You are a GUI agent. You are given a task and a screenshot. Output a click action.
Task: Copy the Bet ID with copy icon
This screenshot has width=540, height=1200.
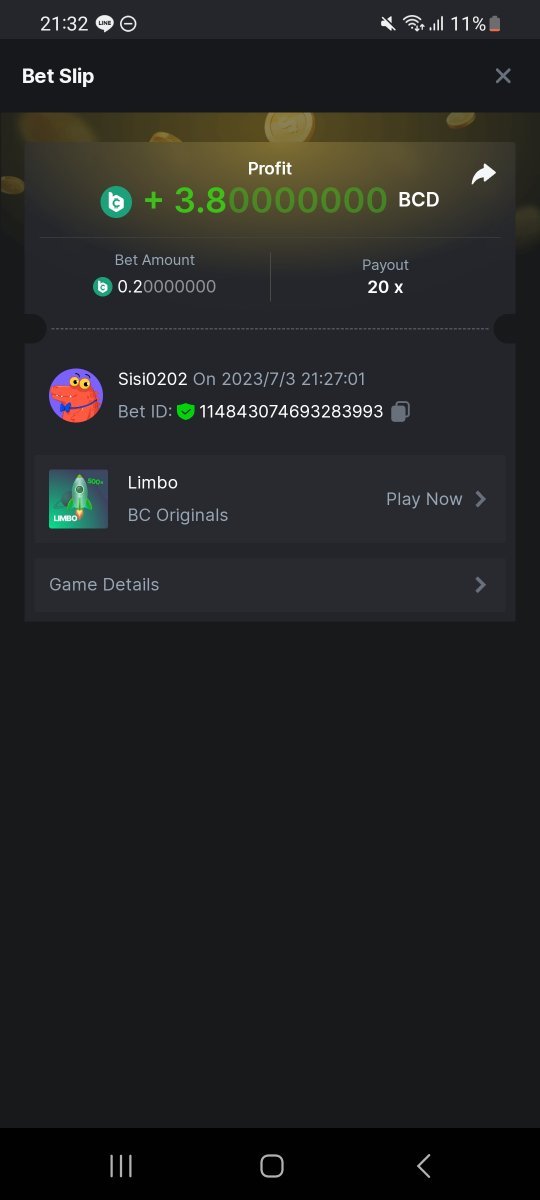tap(400, 411)
